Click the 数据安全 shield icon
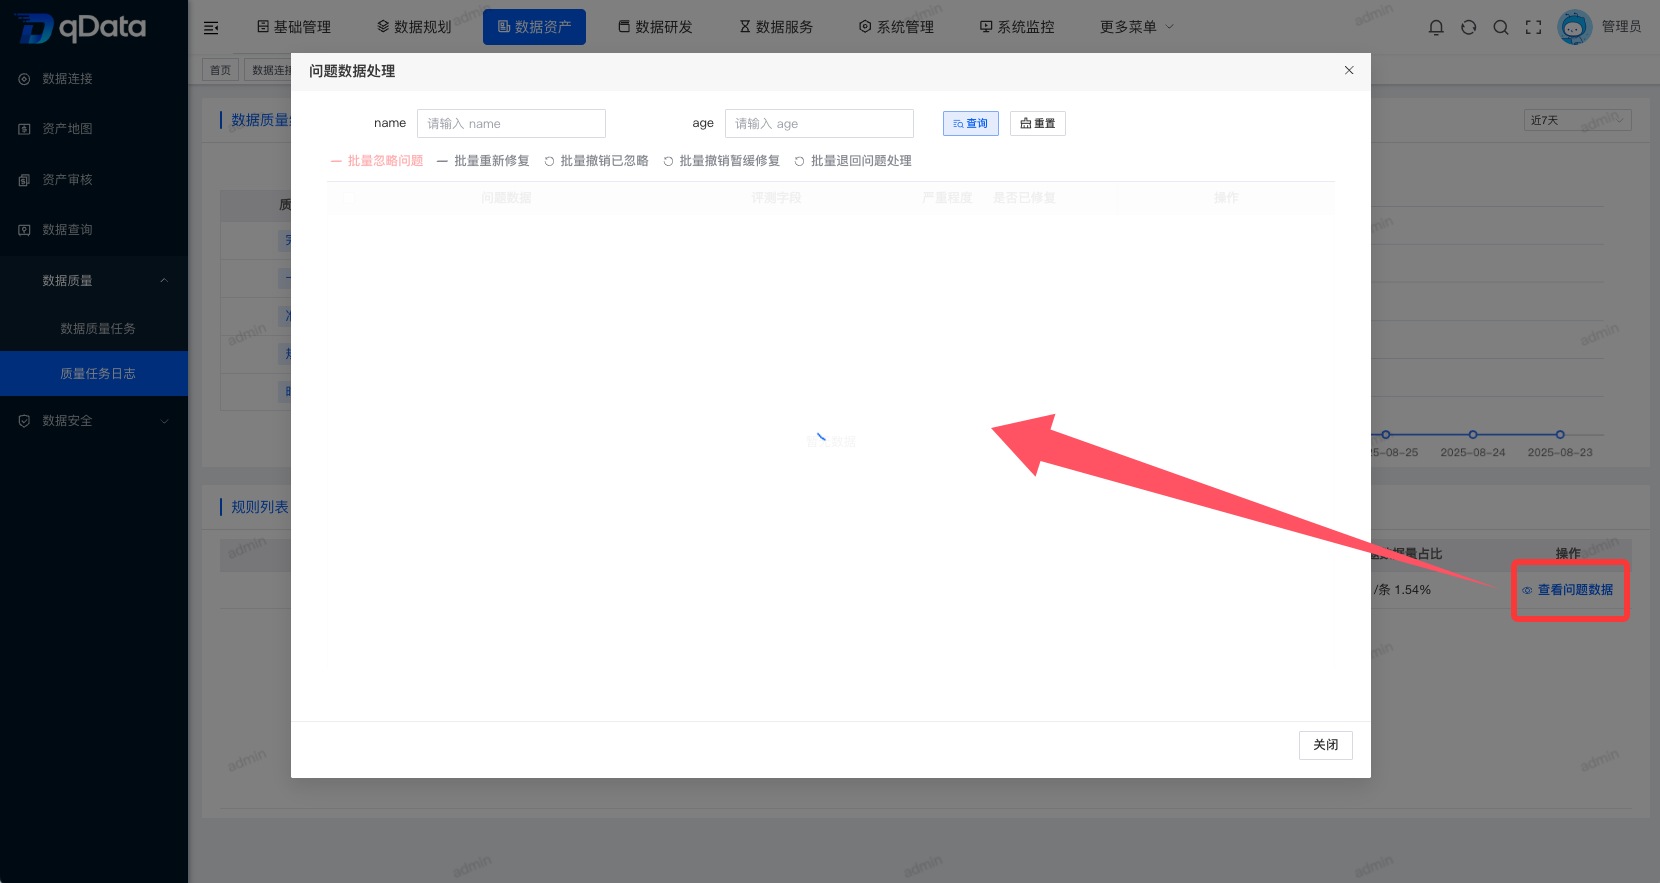Screen dimensions: 1660x883 [x=24, y=421]
